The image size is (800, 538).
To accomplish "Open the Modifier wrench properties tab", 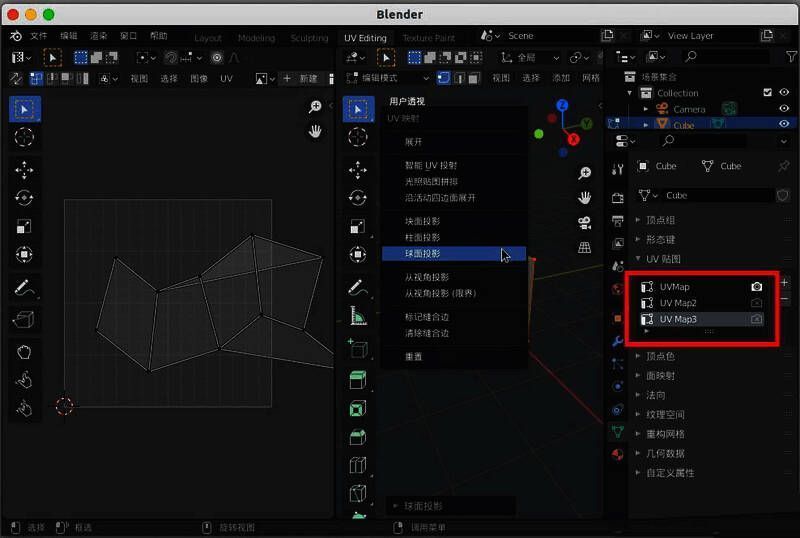I will pos(617,342).
